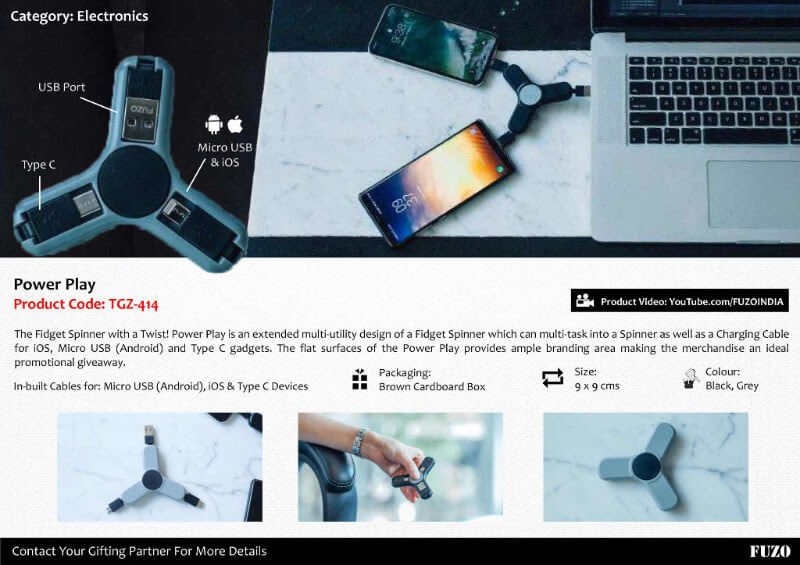This screenshot has width=800, height=565.
Task: Open thumbnail of closed grey spinner
Action: (645, 467)
